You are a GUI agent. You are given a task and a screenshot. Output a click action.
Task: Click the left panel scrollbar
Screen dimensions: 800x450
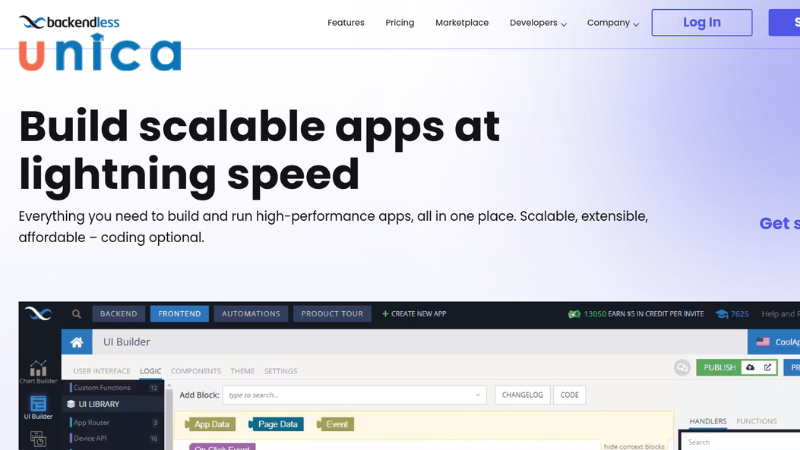tap(169, 416)
